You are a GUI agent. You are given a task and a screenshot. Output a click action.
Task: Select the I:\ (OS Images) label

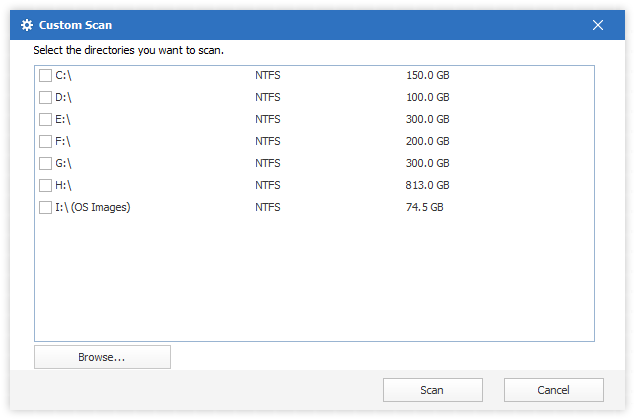coord(93,207)
